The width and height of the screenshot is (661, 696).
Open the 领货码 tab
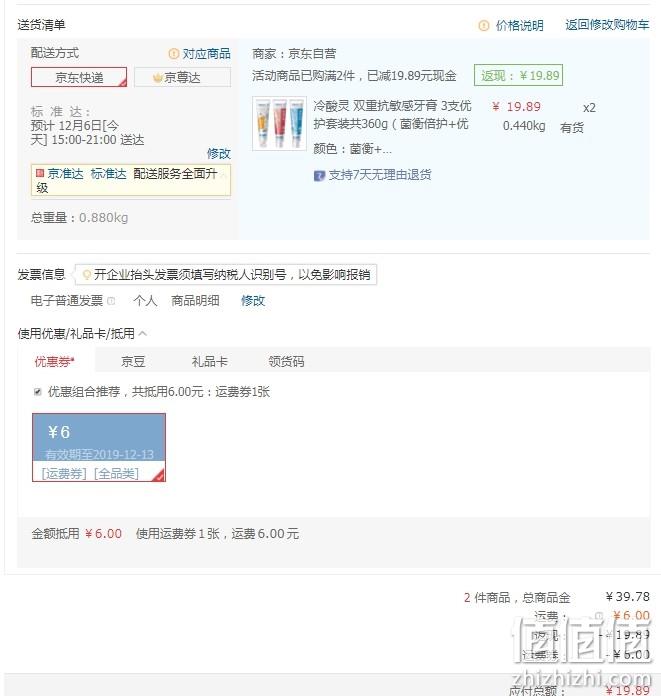coord(286,361)
